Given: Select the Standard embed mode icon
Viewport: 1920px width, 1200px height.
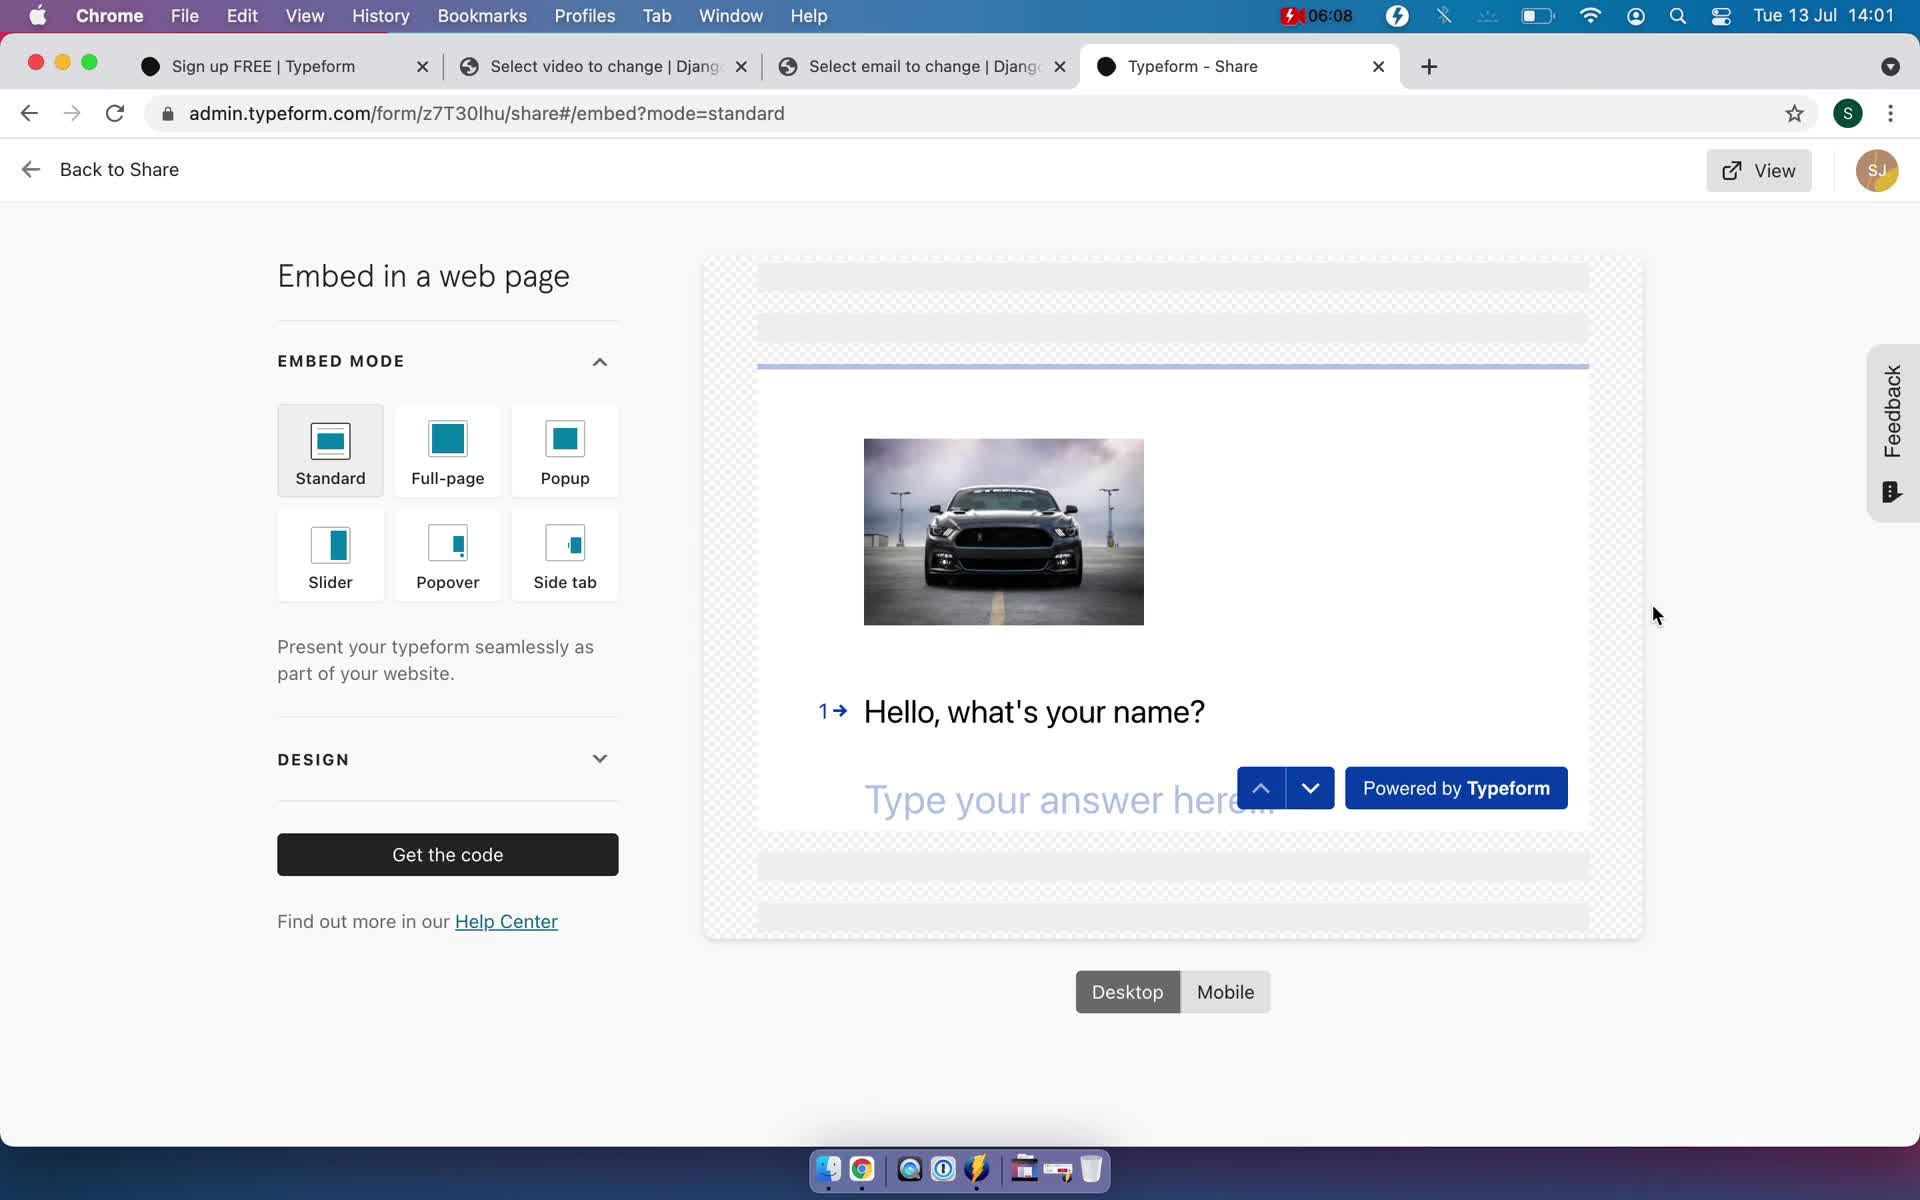Looking at the screenshot, I should pyautogui.click(x=329, y=440).
